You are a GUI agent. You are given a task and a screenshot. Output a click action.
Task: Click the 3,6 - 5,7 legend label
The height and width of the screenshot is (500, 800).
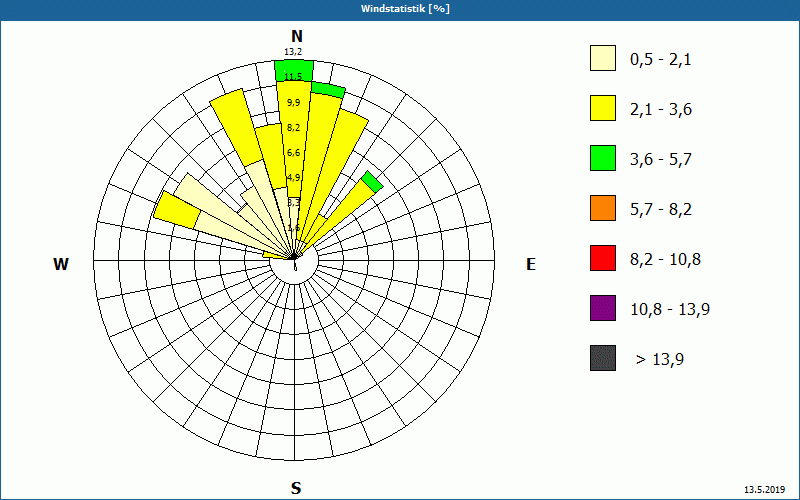661,160
